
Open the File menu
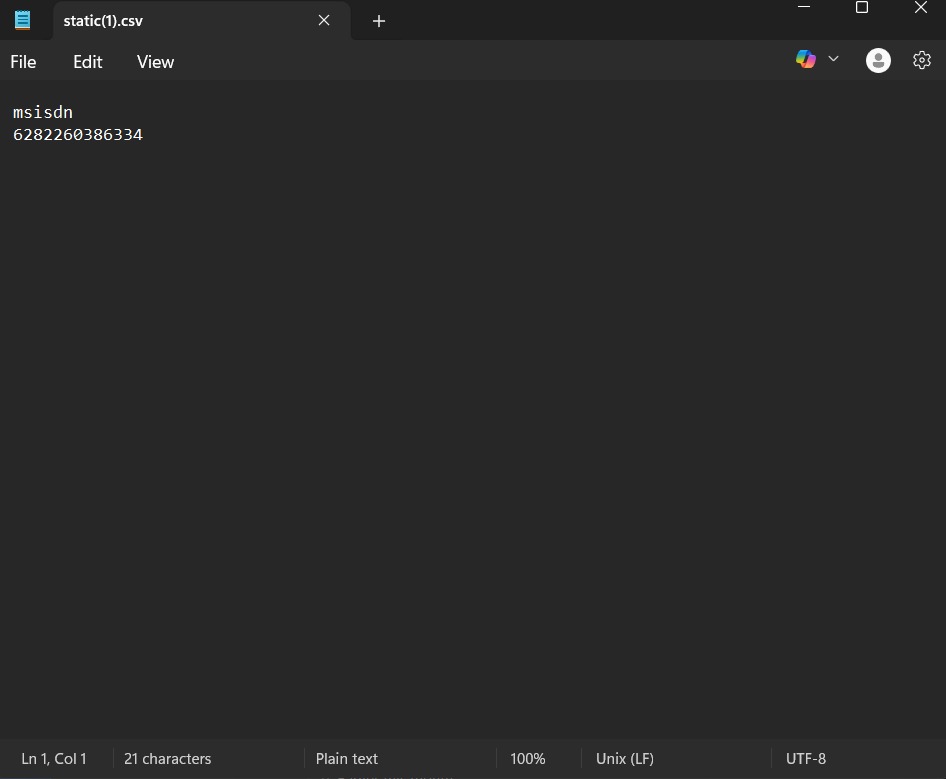(x=23, y=61)
